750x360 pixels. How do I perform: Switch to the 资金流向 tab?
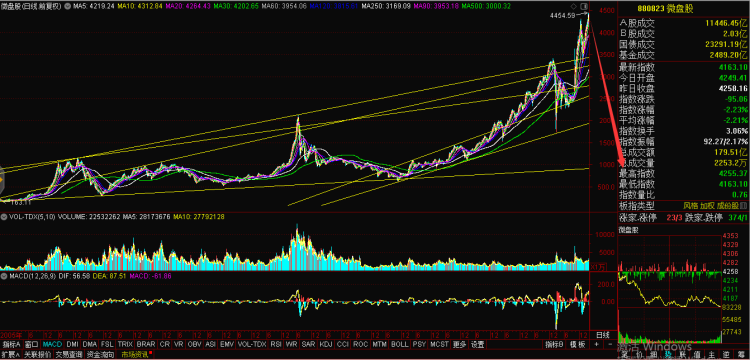(x=101, y=355)
